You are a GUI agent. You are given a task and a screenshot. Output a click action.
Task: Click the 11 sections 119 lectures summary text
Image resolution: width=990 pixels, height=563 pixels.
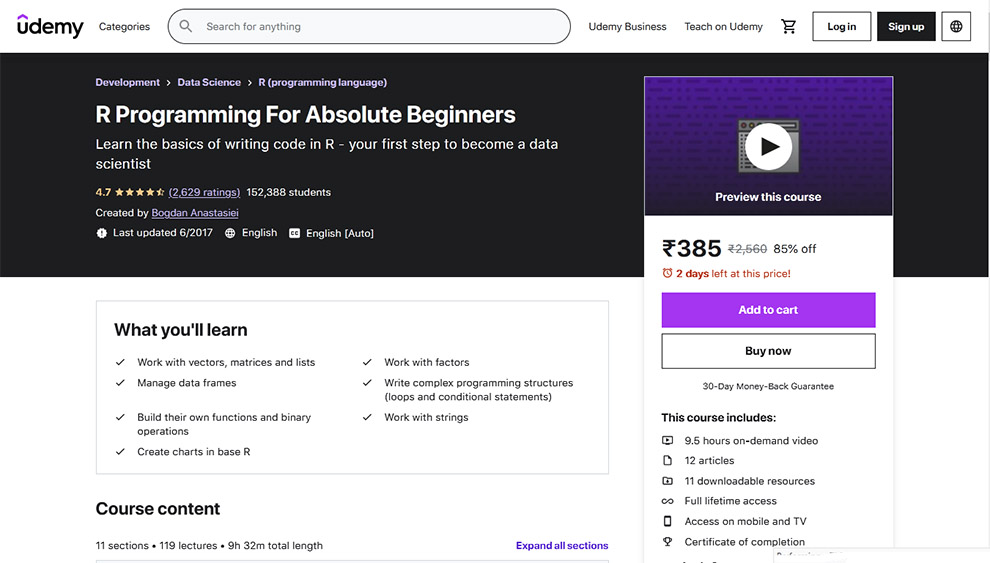tap(209, 545)
